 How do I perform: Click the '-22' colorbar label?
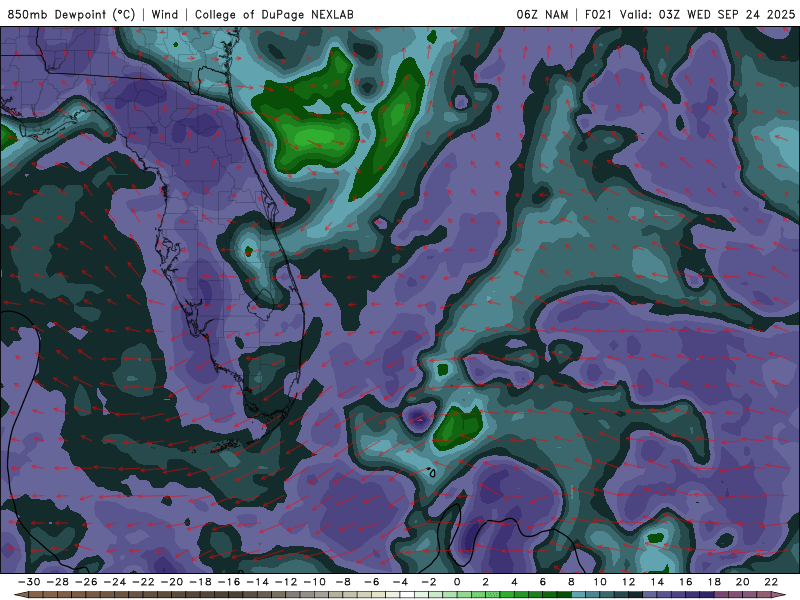[x=143, y=582]
